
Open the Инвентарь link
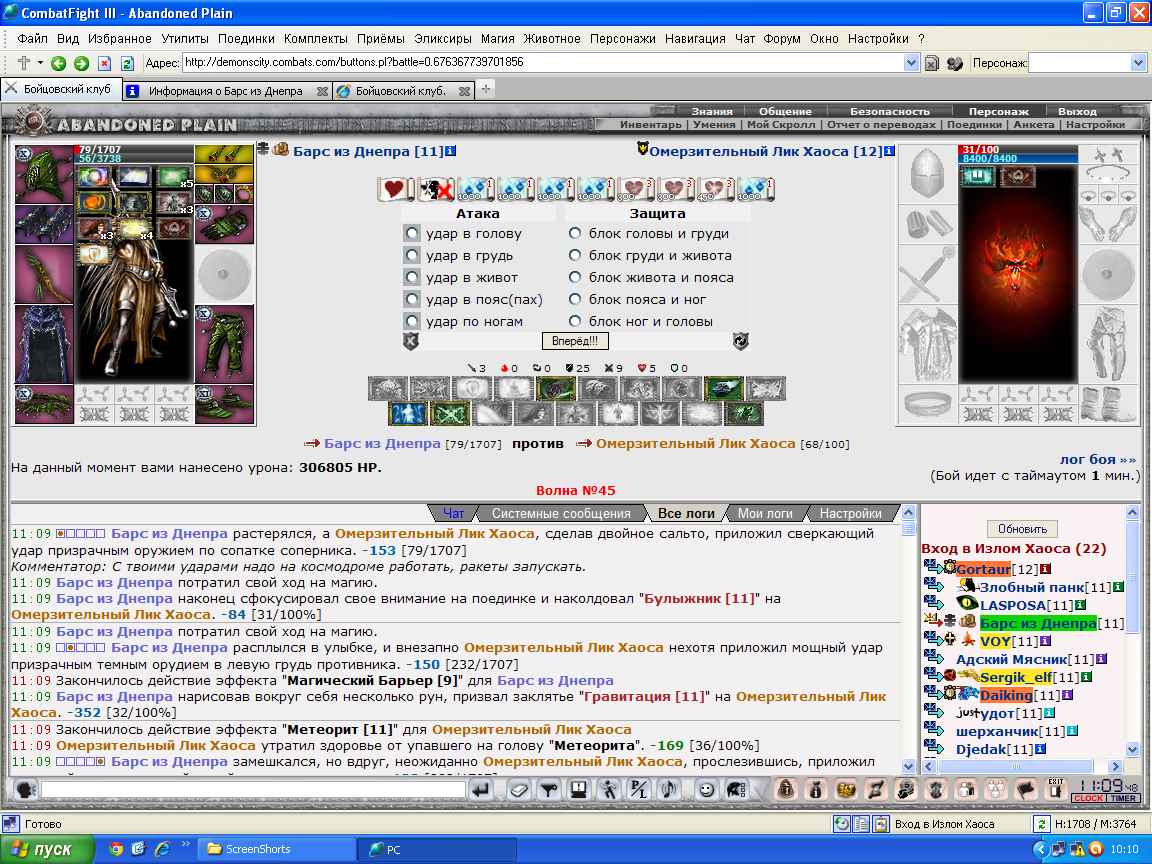(x=650, y=125)
